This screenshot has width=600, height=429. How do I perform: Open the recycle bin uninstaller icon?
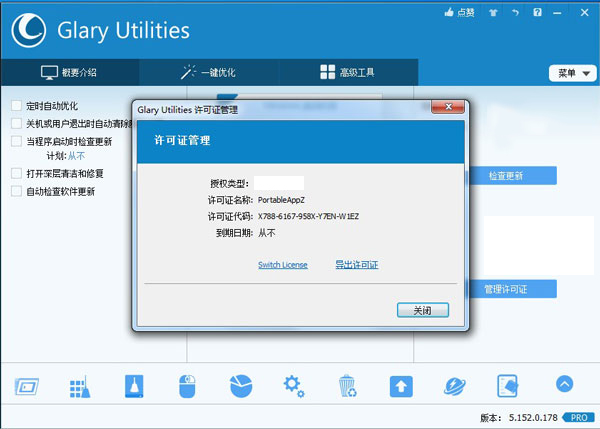click(347, 386)
